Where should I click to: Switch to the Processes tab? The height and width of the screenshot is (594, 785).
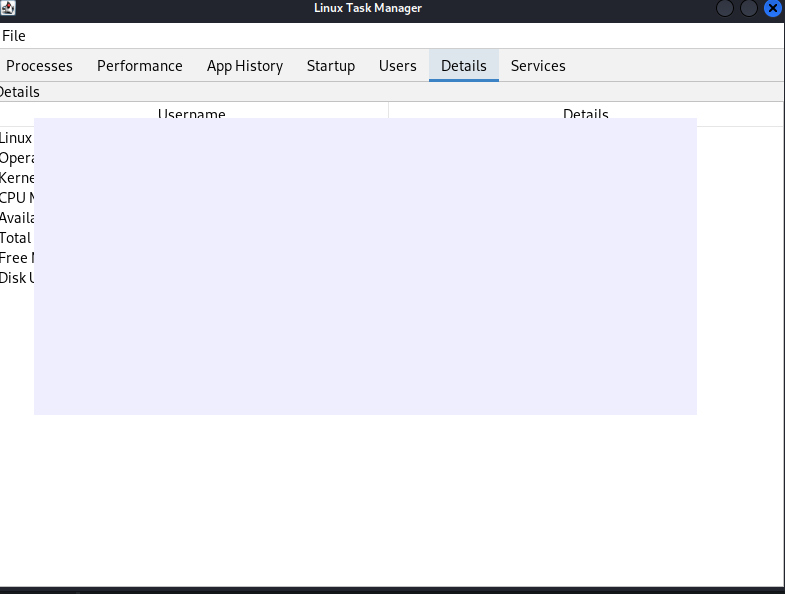coord(40,66)
